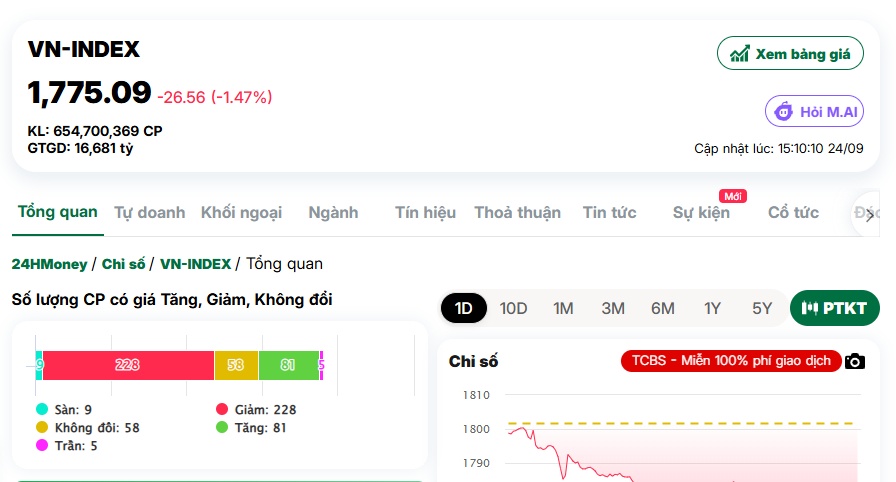
Task: Switch to the Thoả thuận tab
Action: (x=518, y=212)
